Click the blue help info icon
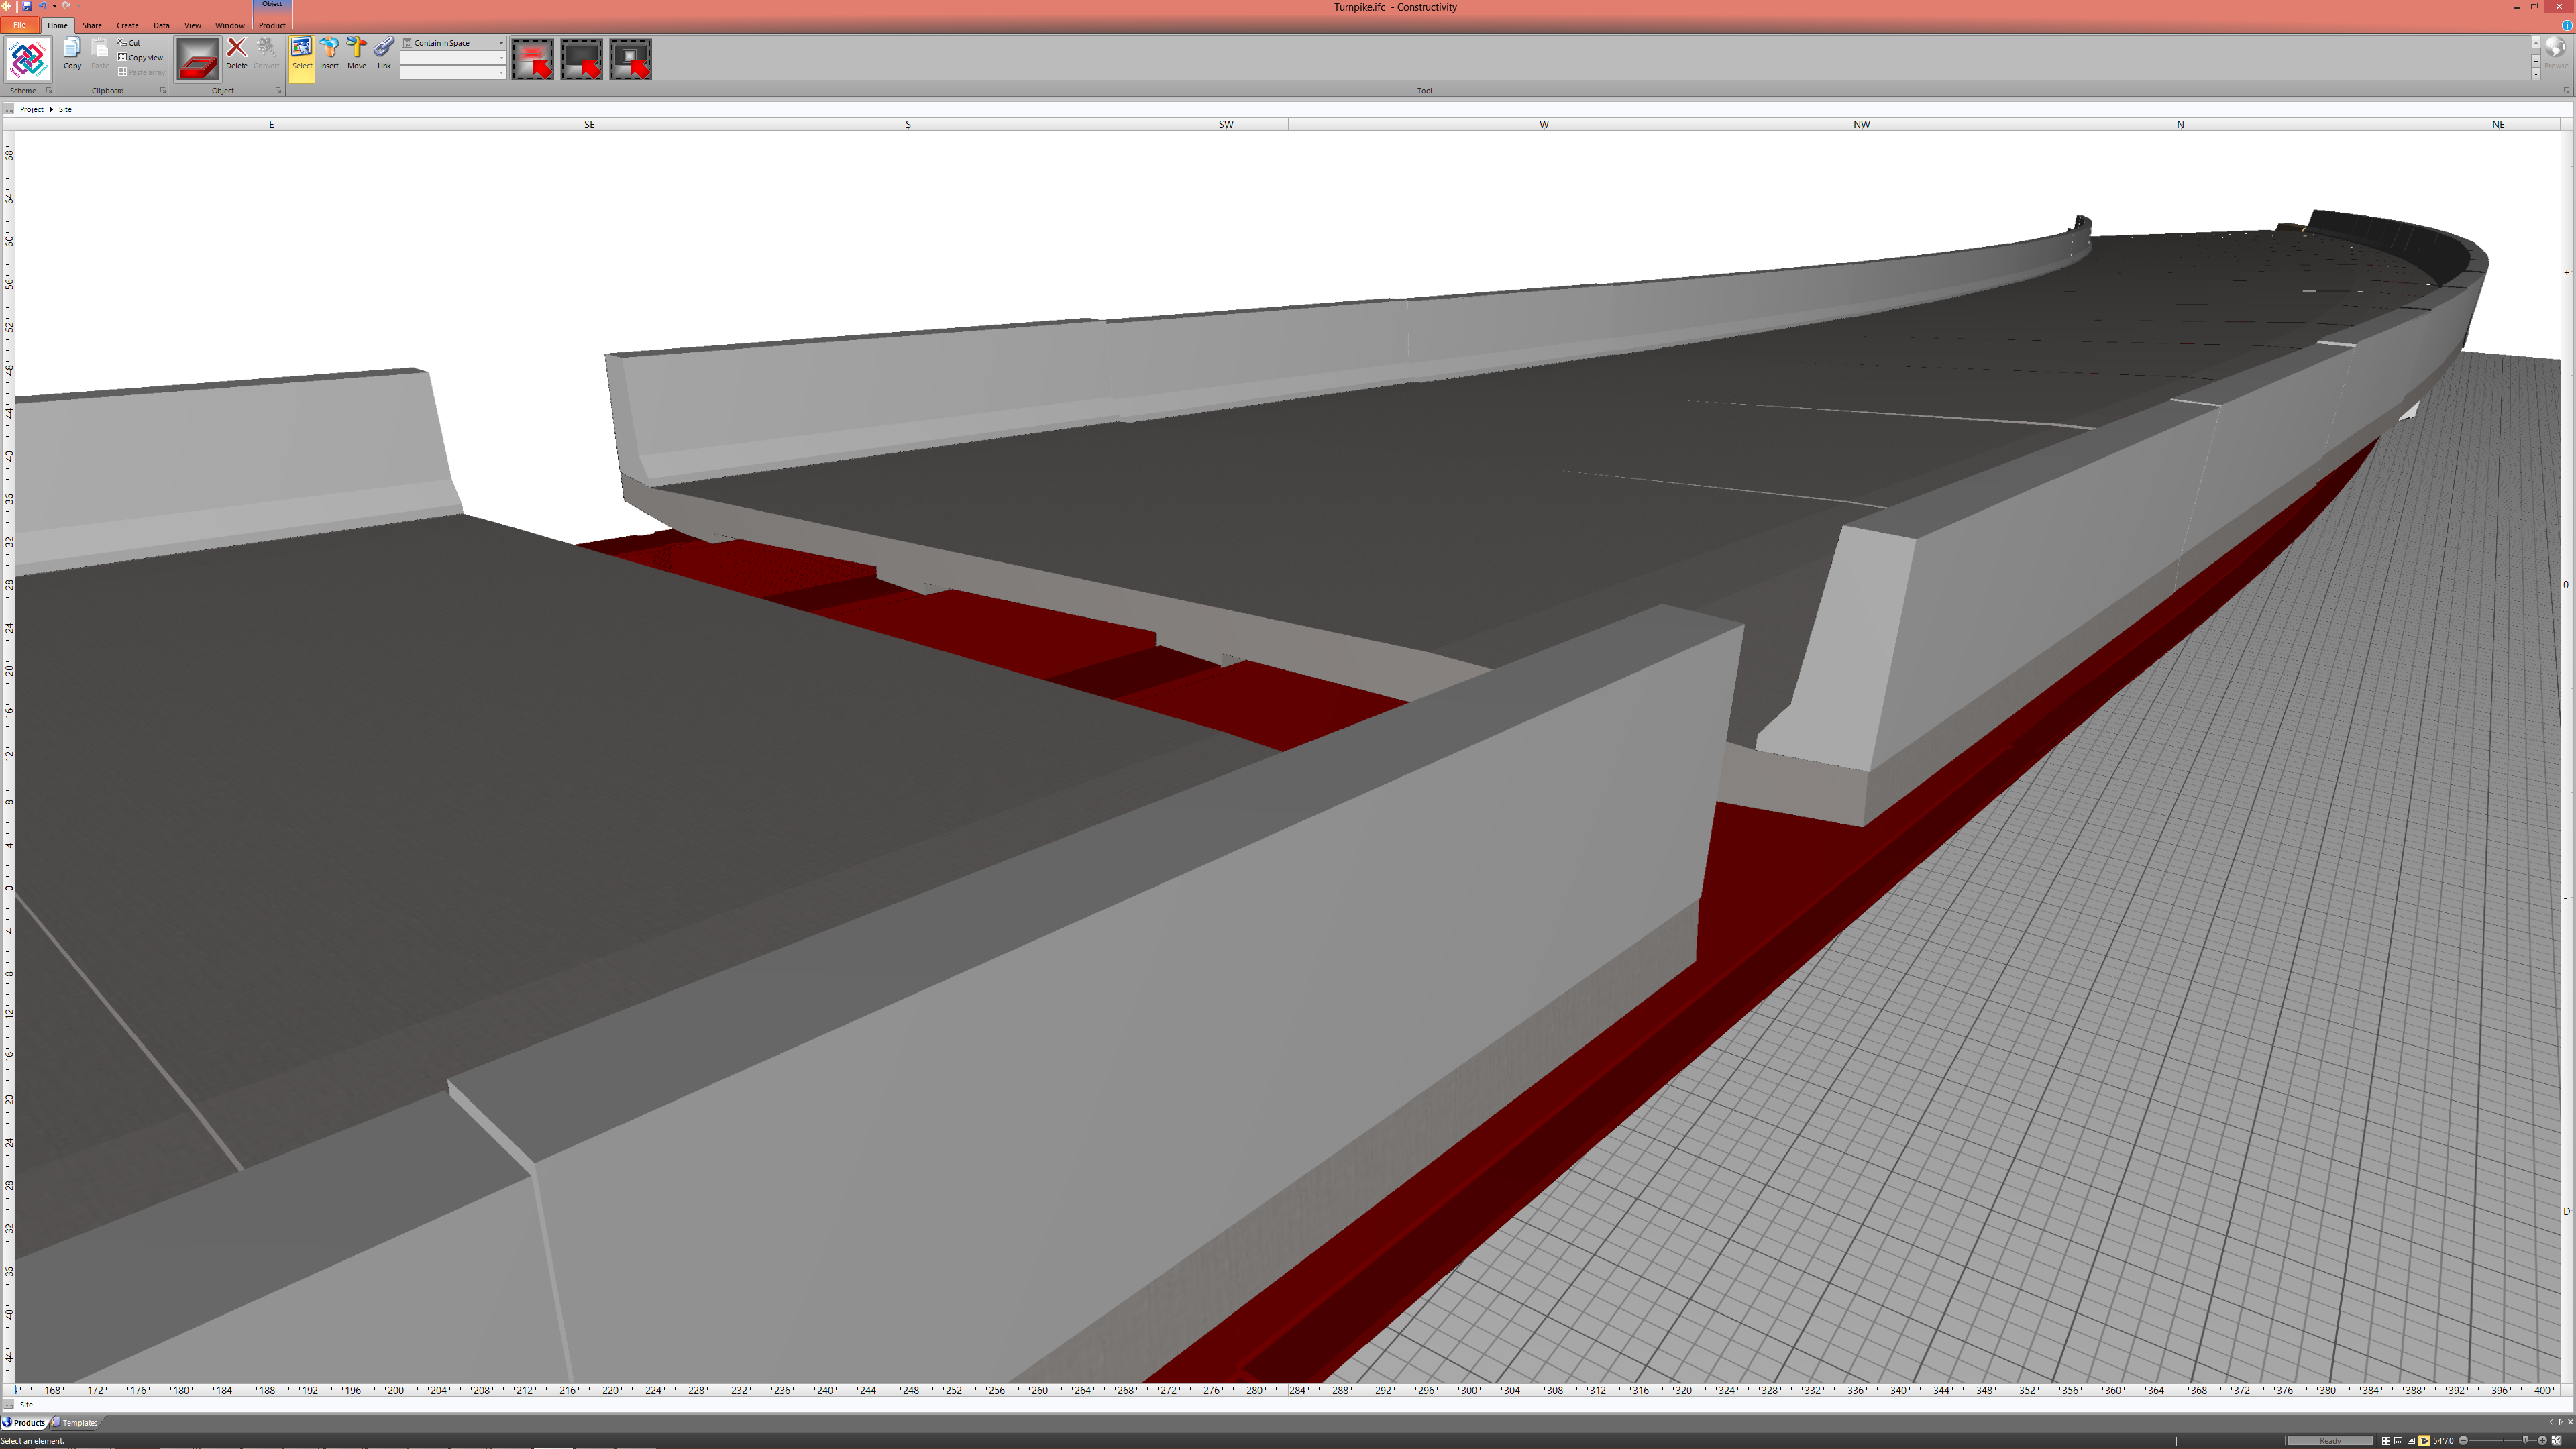Screen dimensions: 2576x1449 pos(2566,25)
